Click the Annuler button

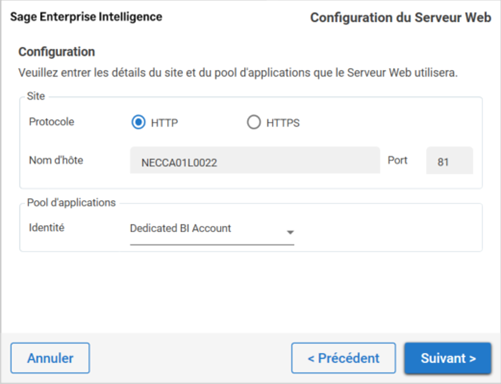50,358
